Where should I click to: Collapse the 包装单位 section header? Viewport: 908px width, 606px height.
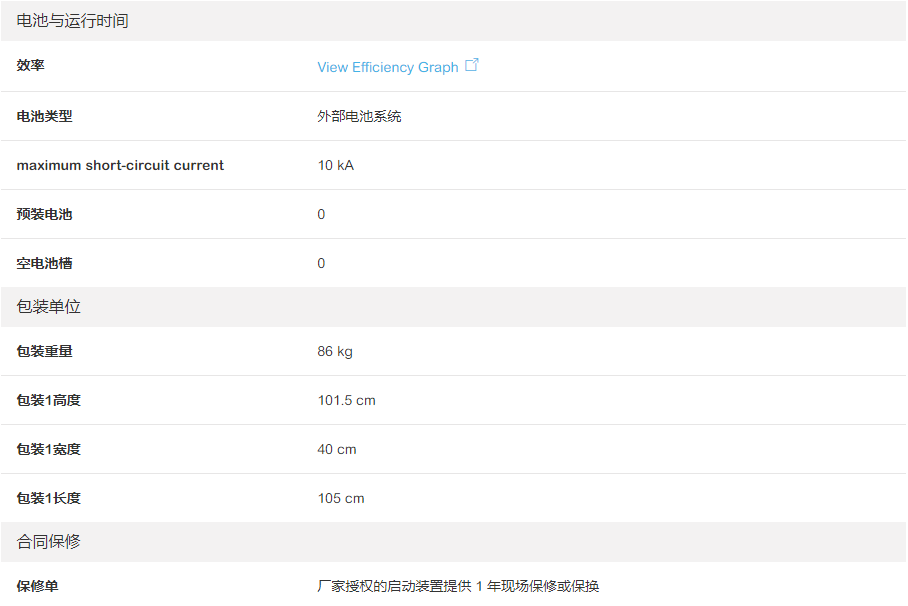pyautogui.click(x=49, y=307)
